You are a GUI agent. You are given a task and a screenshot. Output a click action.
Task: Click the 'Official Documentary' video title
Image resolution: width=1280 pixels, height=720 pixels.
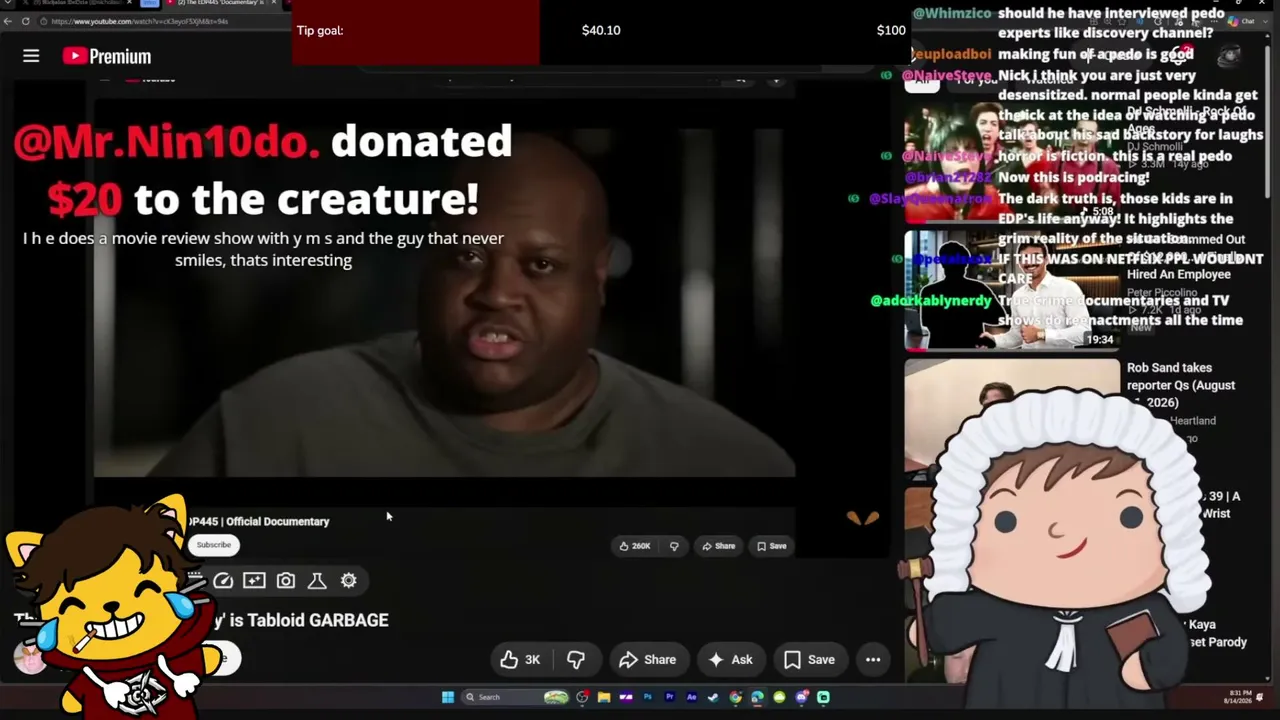[x=259, y=521]
